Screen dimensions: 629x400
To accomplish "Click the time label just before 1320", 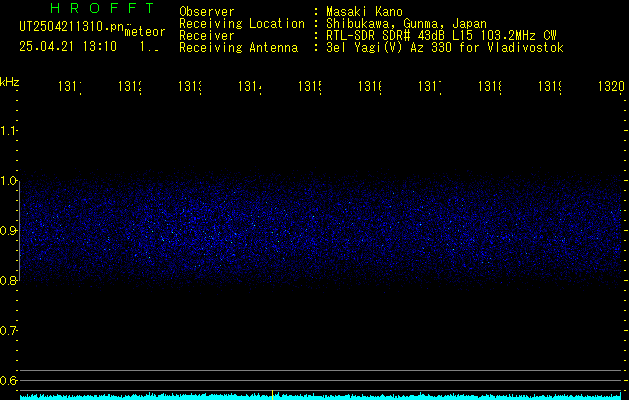I will point(550,86).
